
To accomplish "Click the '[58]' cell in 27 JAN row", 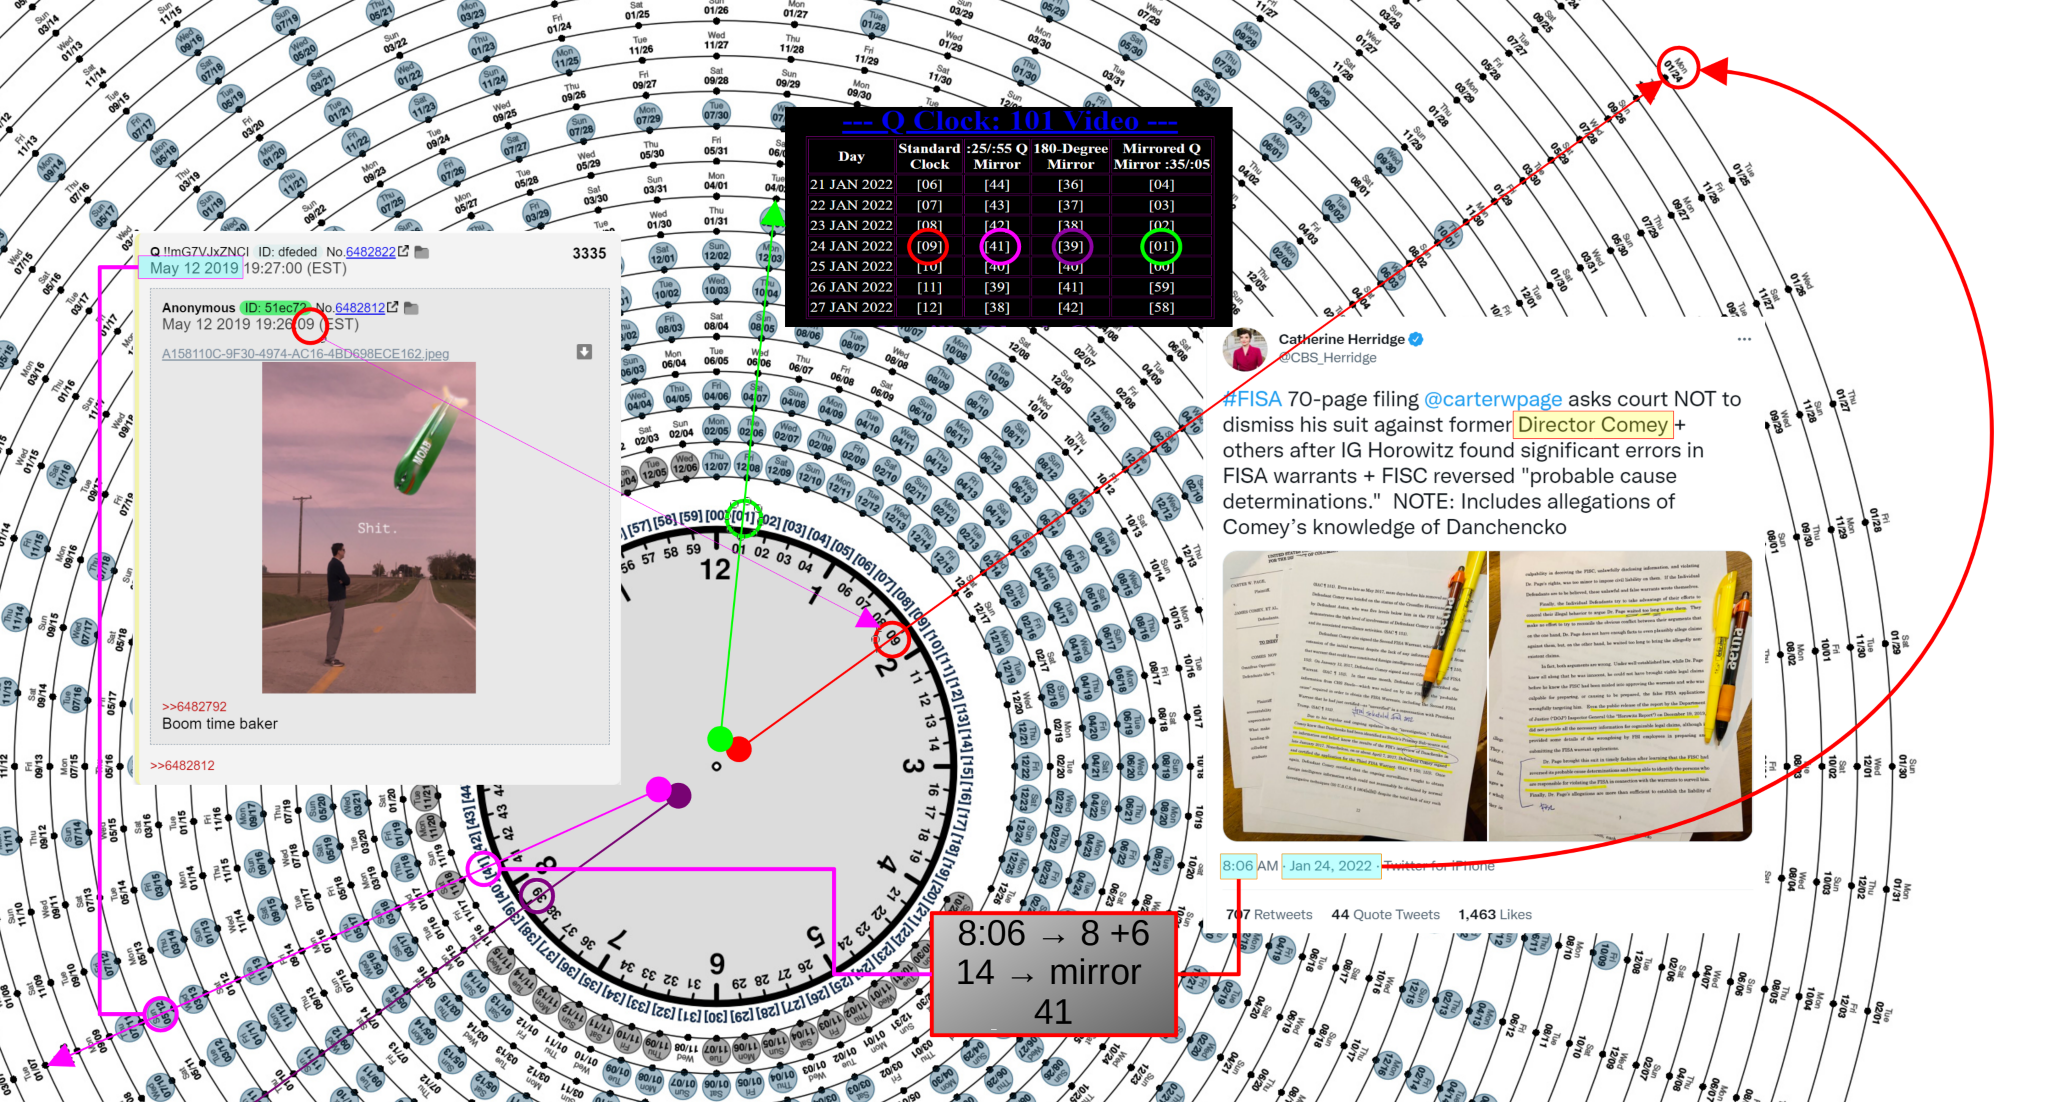I will pyautogui.click(x=1161, y=307).
